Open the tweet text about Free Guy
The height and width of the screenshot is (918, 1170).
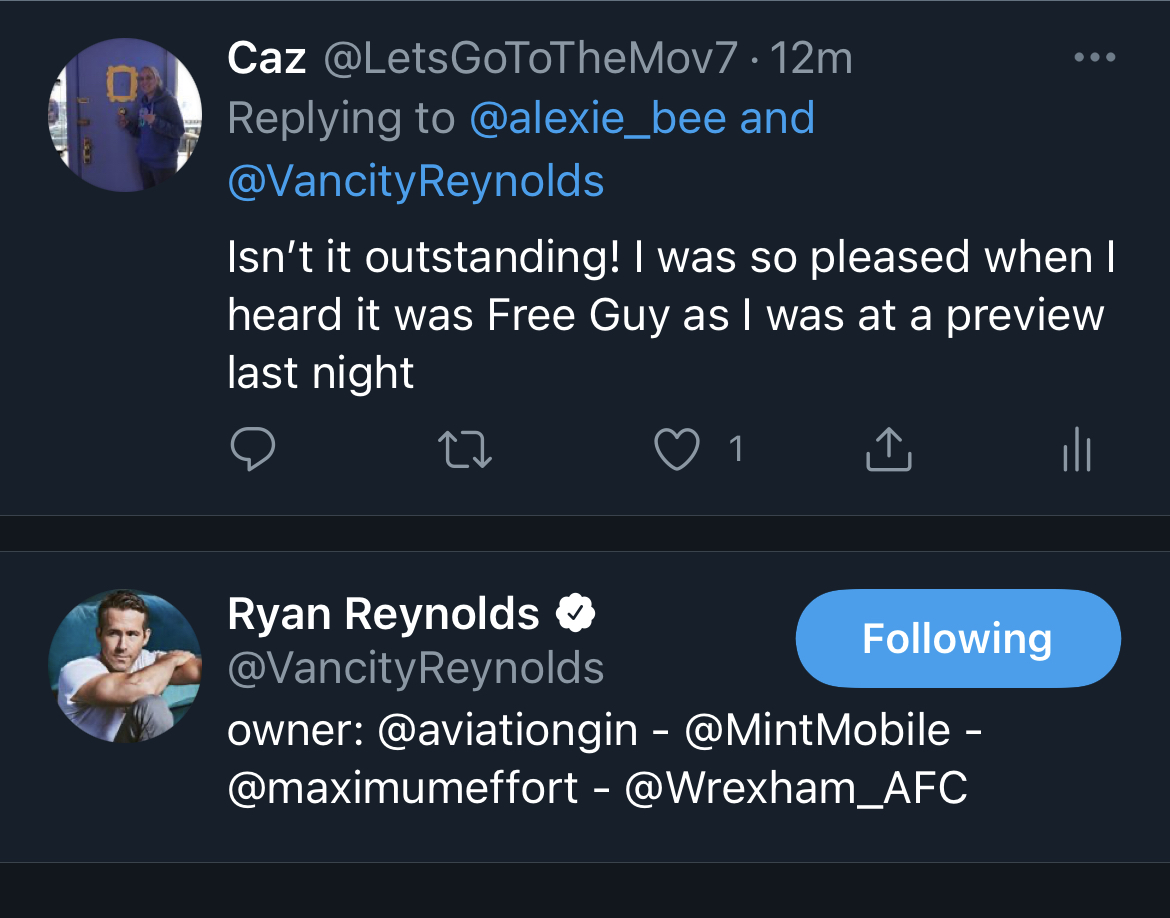coord(670,315)
